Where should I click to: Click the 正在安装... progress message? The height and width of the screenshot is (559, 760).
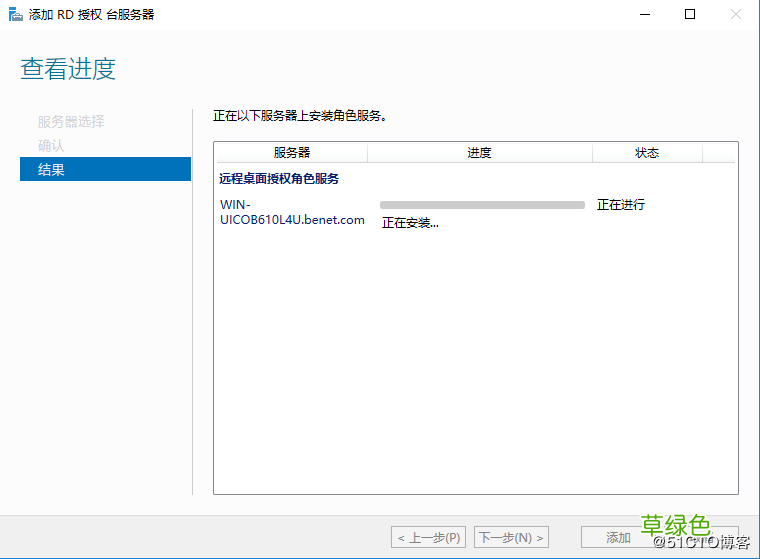click(410, 223)
